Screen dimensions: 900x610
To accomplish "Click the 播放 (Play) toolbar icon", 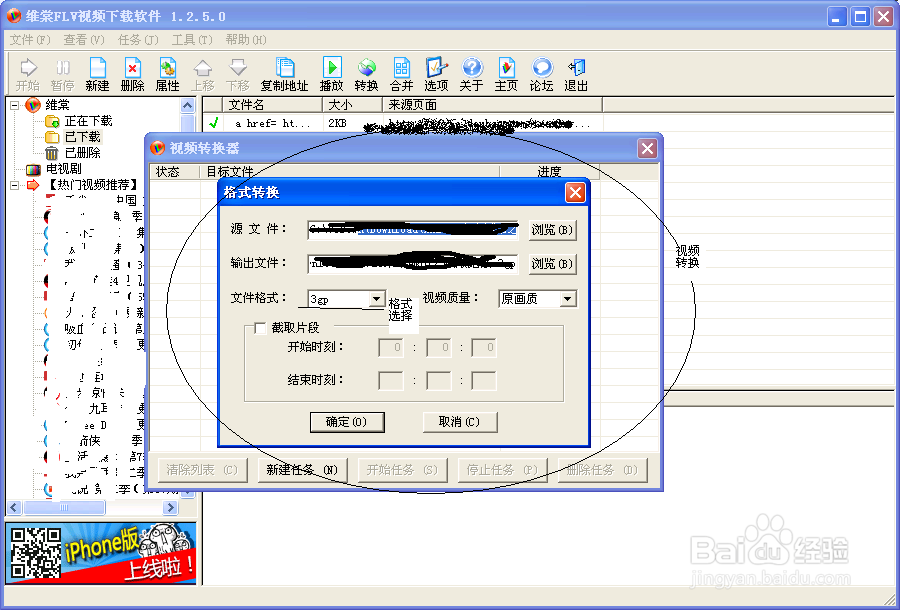I will [x=332, y=75].
